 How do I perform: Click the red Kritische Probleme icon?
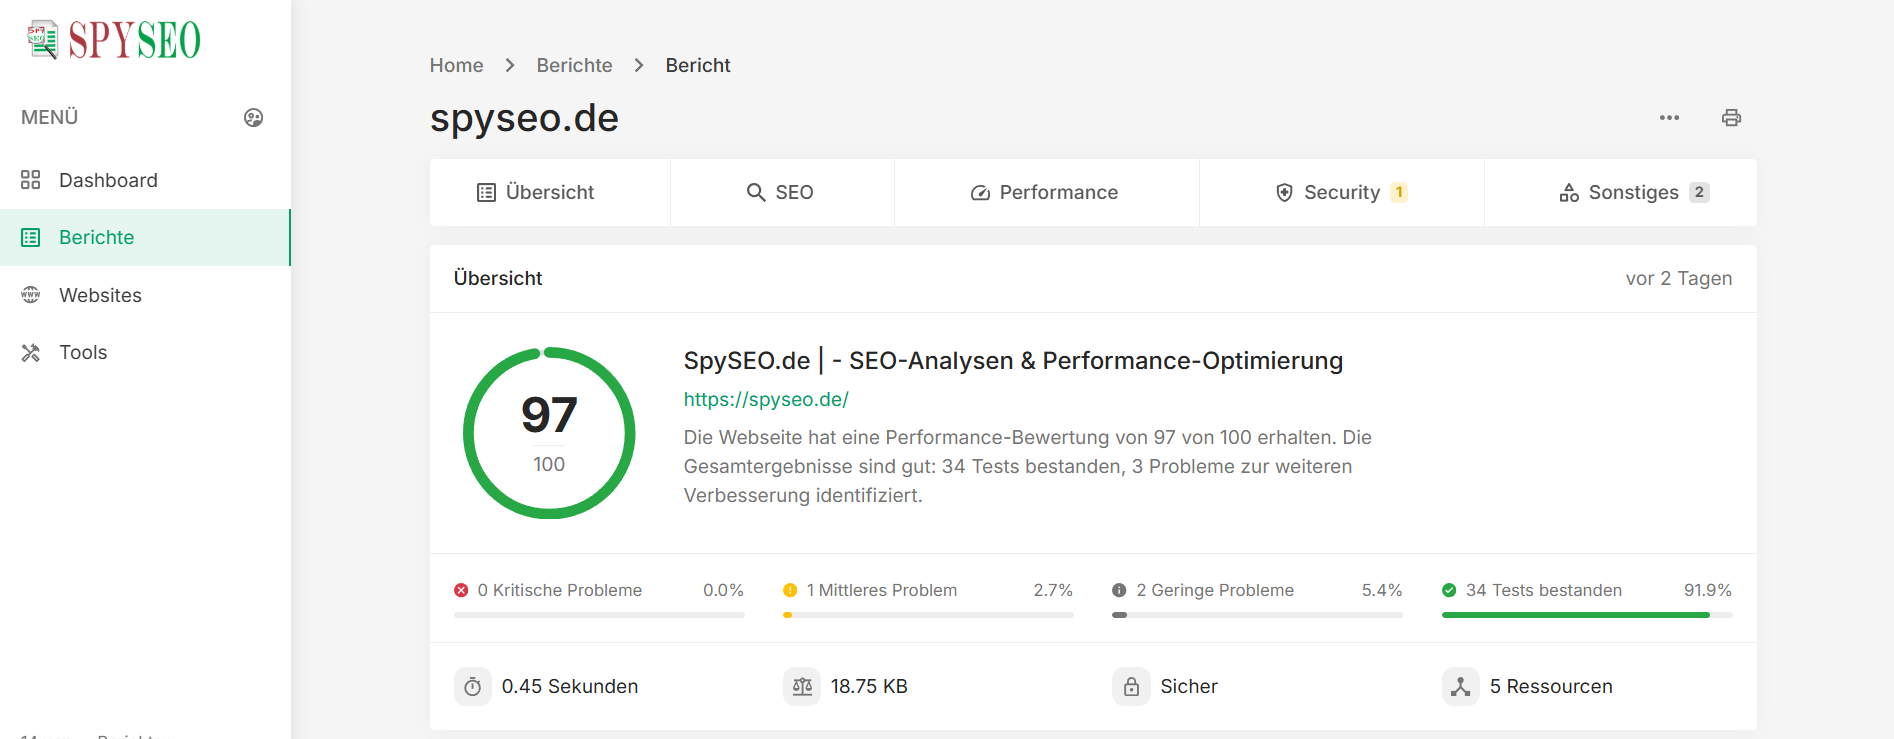point(461,590)
